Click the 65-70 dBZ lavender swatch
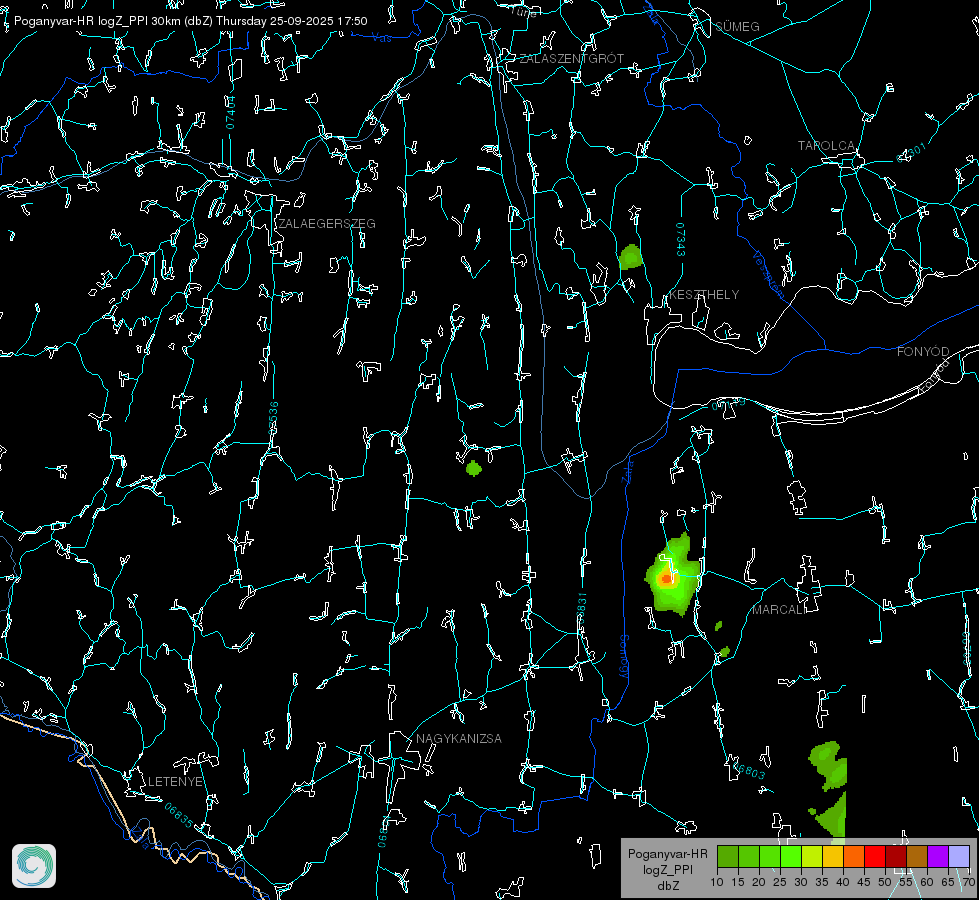 coord(959,856)
